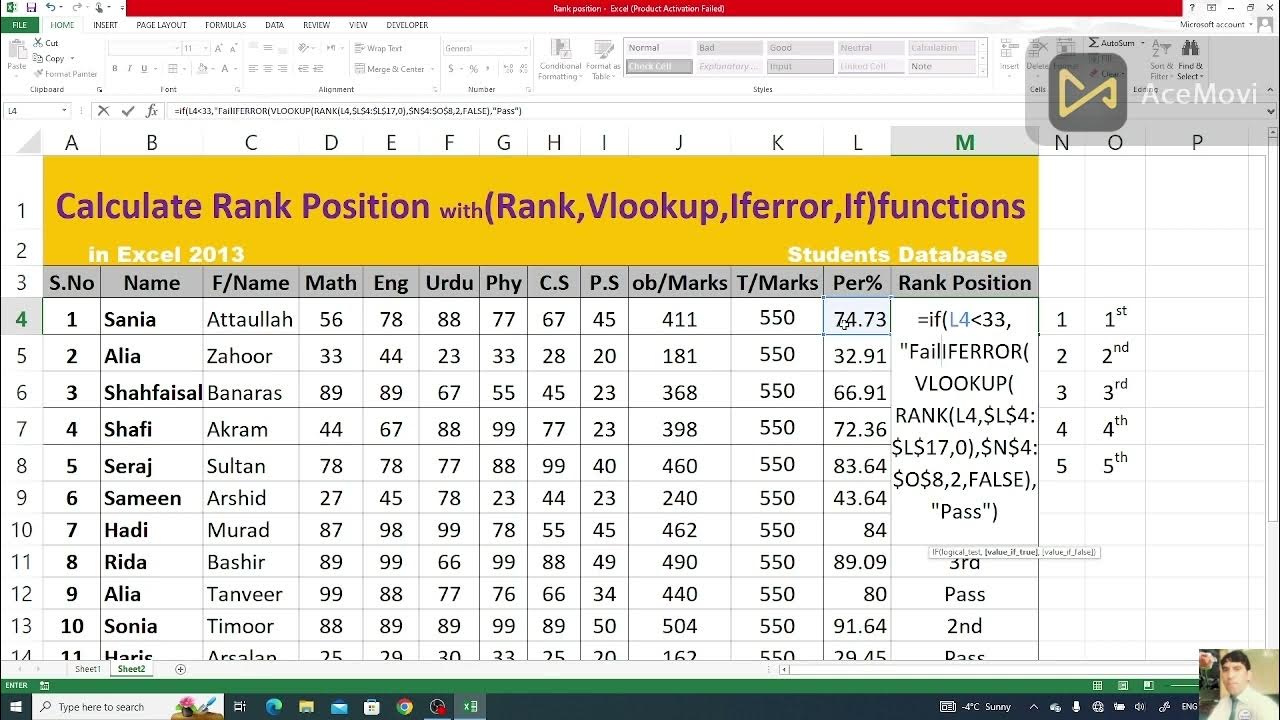Select the Neutral cell style
This screenshot has width=1280, height=720.
pos(871,48)
